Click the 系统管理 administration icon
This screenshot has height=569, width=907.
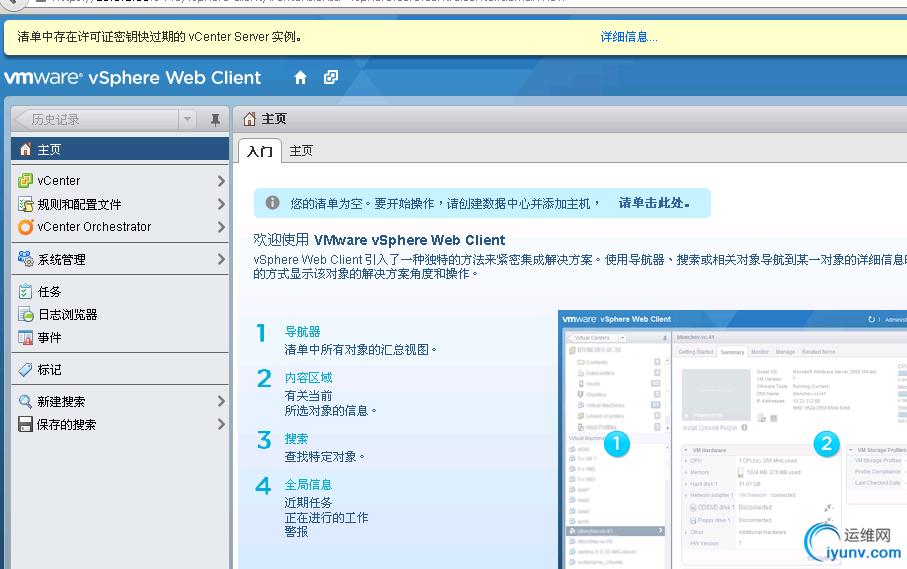coord(25,259)
